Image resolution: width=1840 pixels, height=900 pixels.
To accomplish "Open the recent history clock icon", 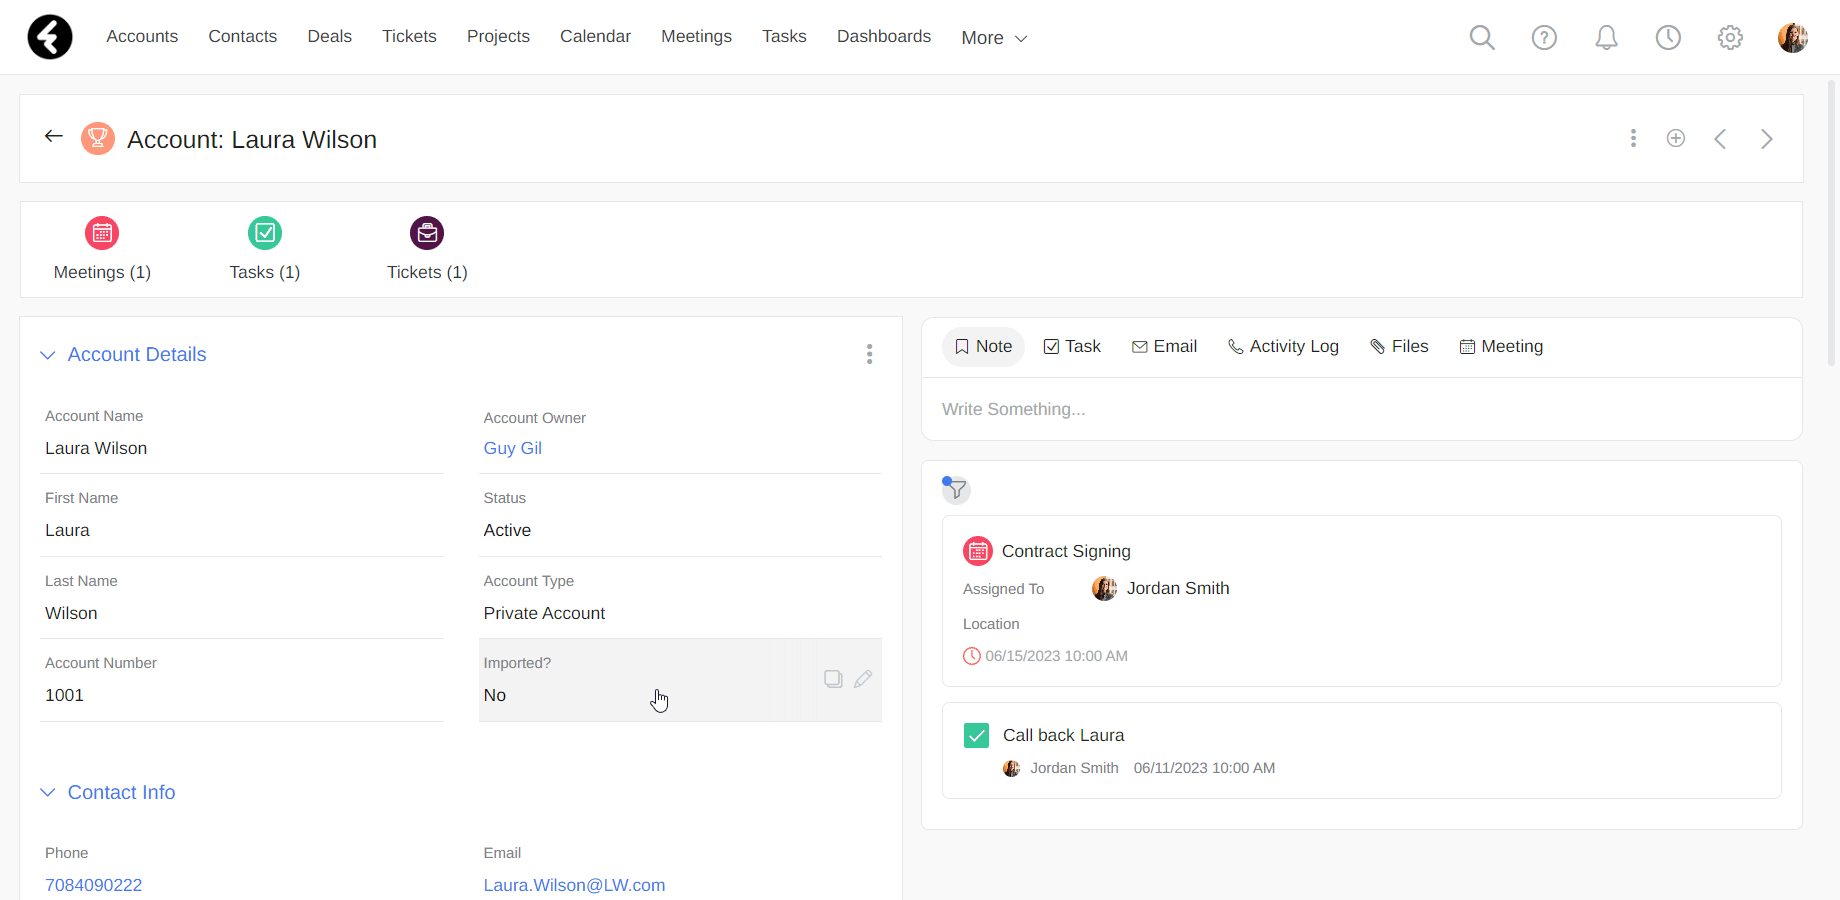I will [x=1668, y=37].
